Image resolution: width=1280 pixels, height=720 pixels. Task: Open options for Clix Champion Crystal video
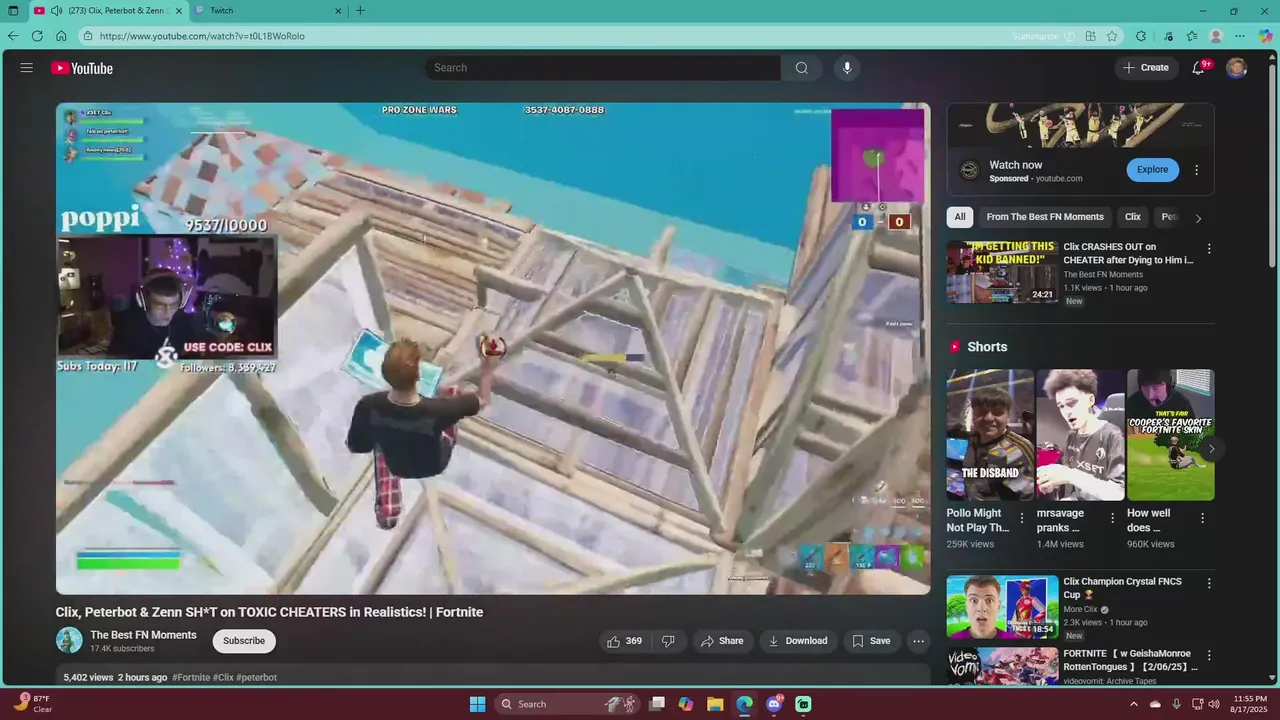click(x=1209, y=583)
